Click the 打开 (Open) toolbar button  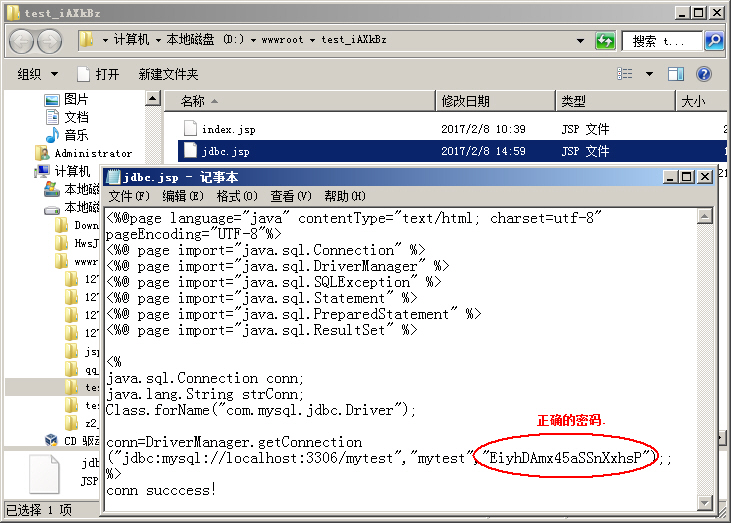tap(98, 74)
